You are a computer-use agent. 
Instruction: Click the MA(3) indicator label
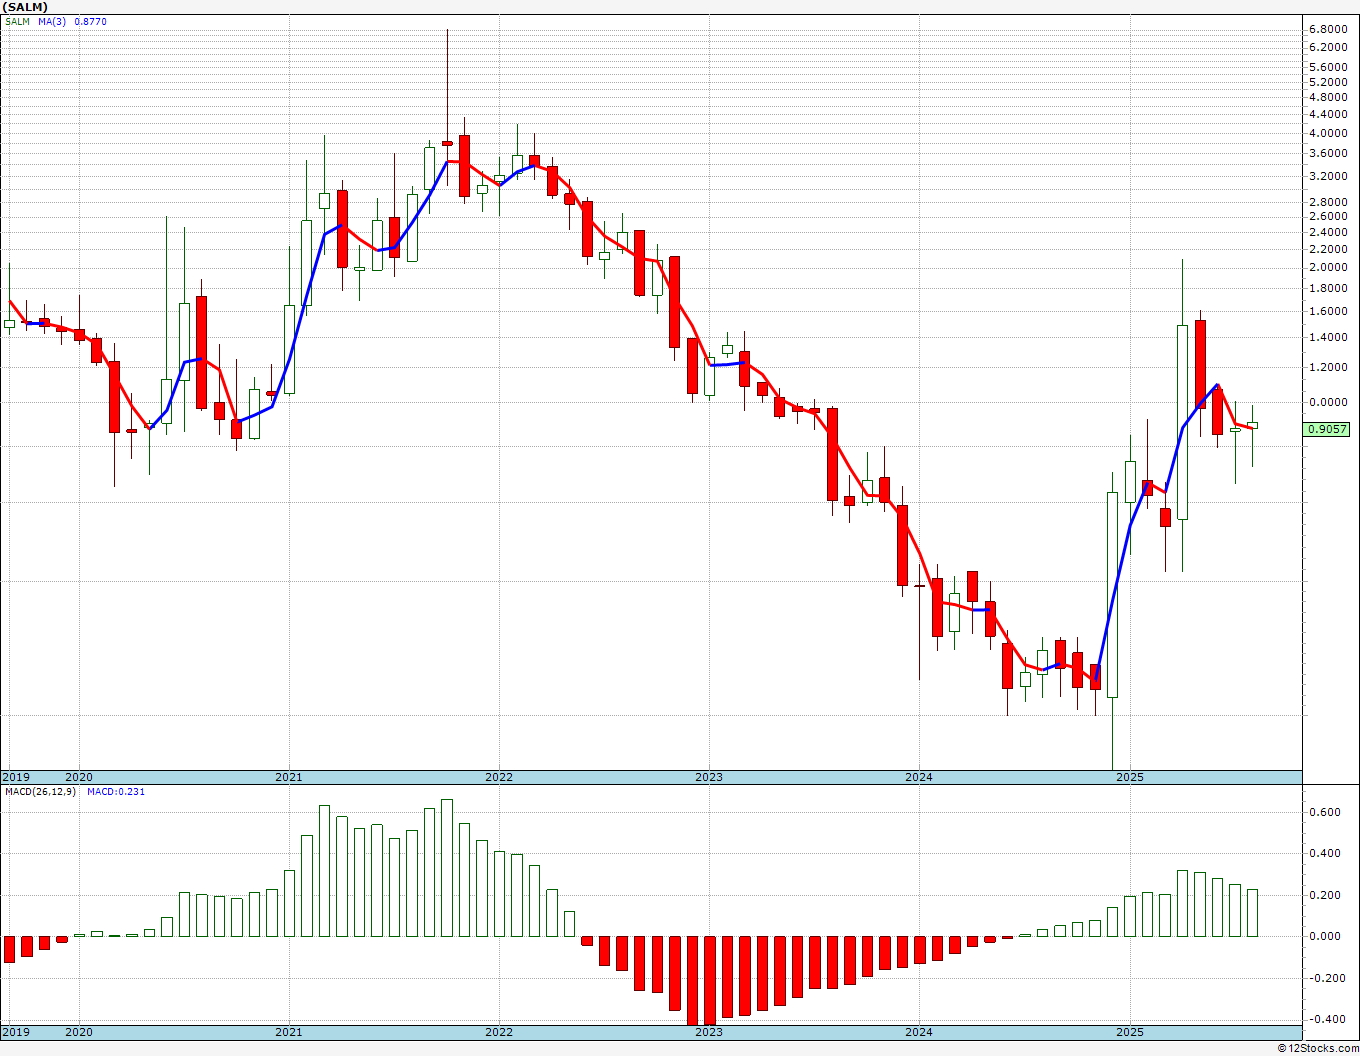pyautogui.click(x=52, y=22)
